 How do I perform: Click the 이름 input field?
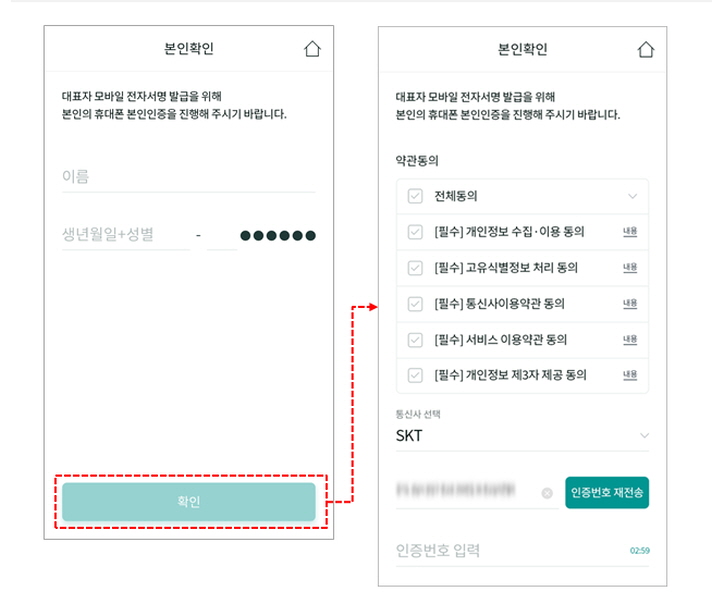pyautogui.click(x=188, y=177)
